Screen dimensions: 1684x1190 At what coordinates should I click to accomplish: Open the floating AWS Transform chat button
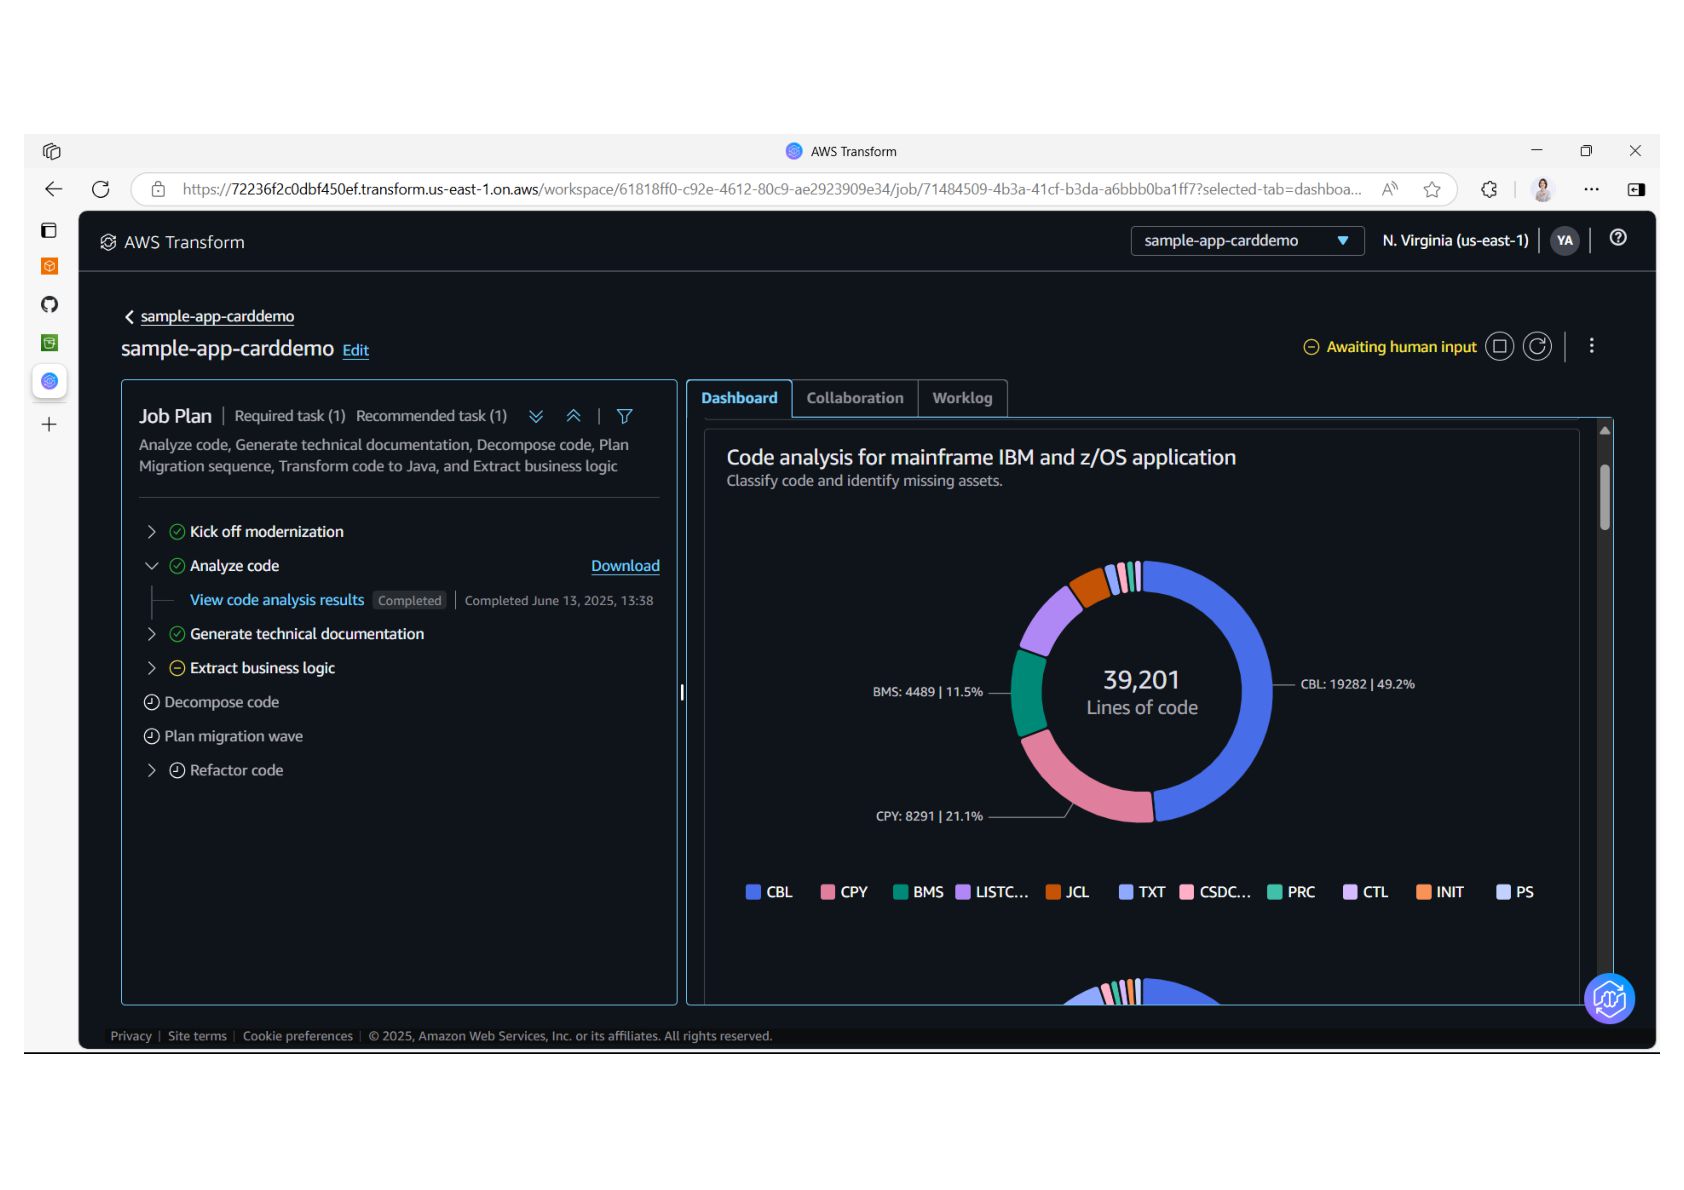[1609, 998]
